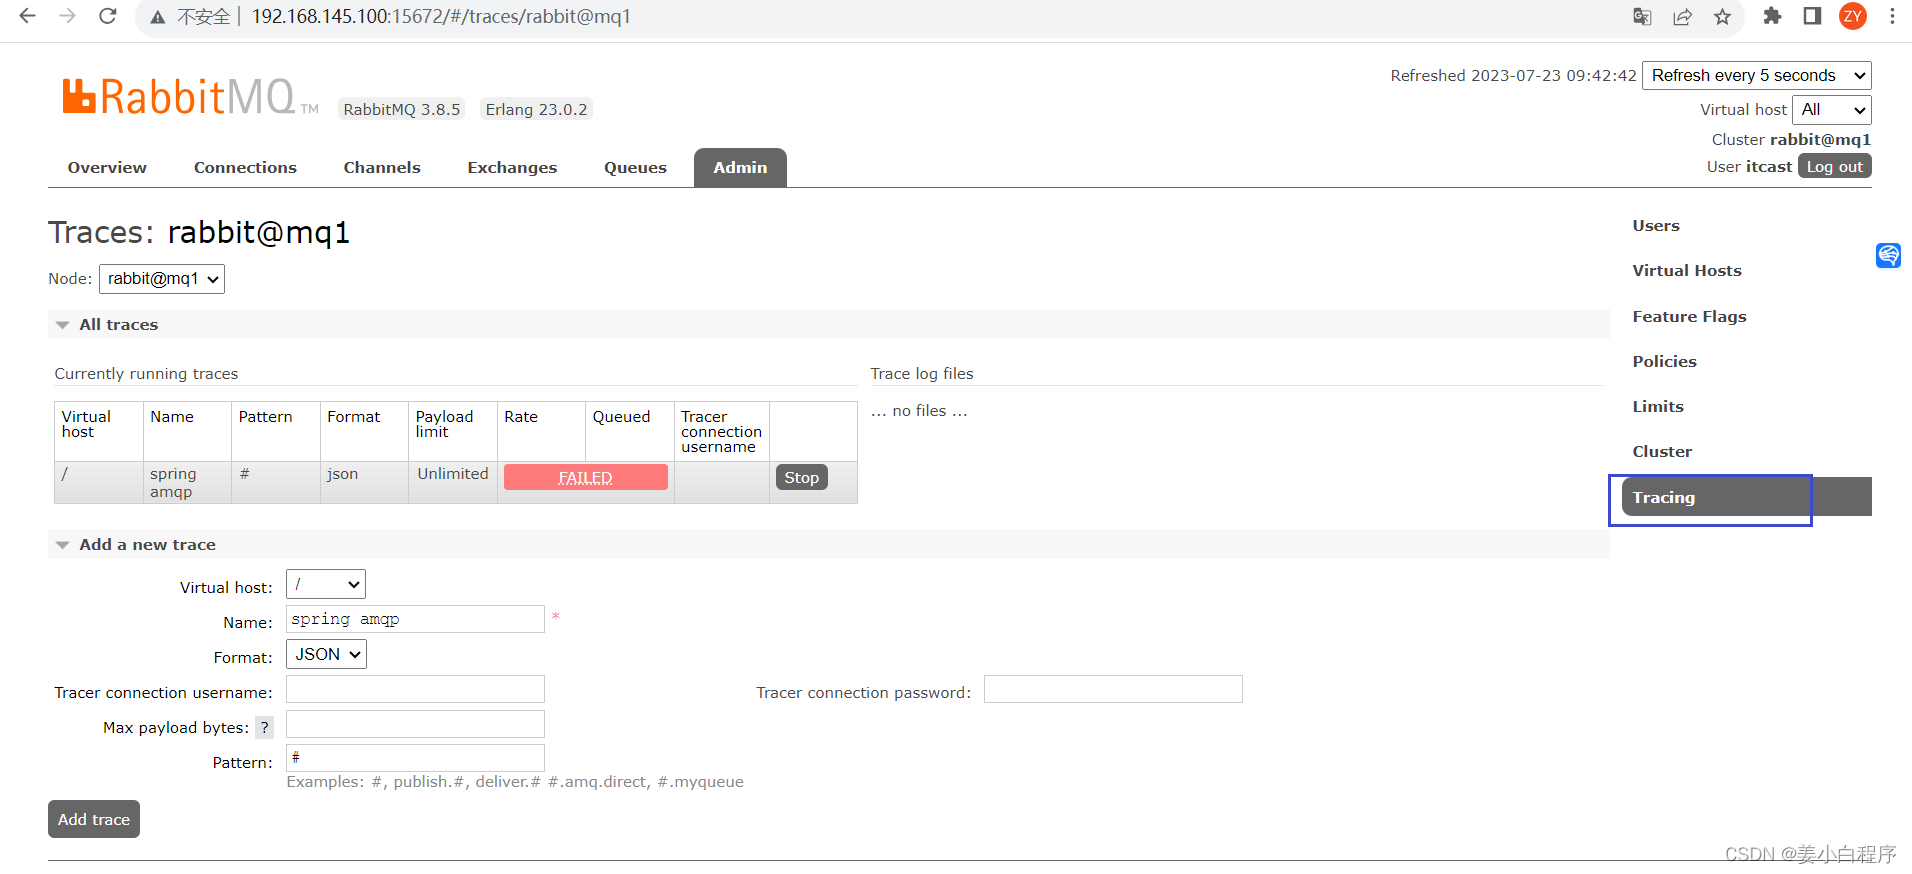Switch to the Queues tab
Screen dimensions: 1912x874
(x=635, y=168)
